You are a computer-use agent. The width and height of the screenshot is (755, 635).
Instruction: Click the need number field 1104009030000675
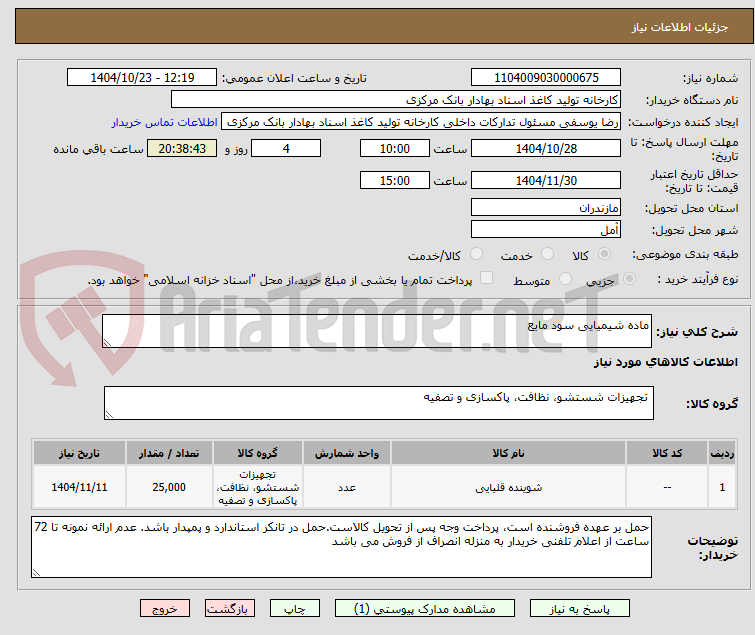[546, 78]
